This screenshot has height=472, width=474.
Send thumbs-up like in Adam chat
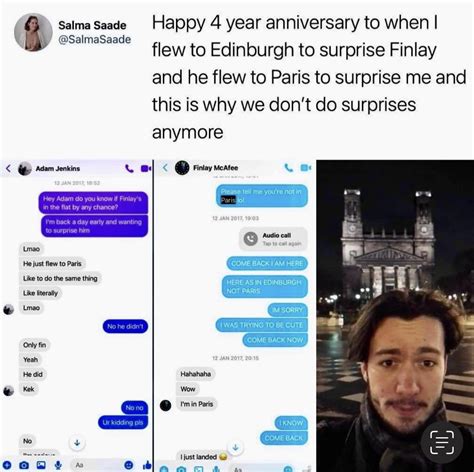[x=147, y=465]
